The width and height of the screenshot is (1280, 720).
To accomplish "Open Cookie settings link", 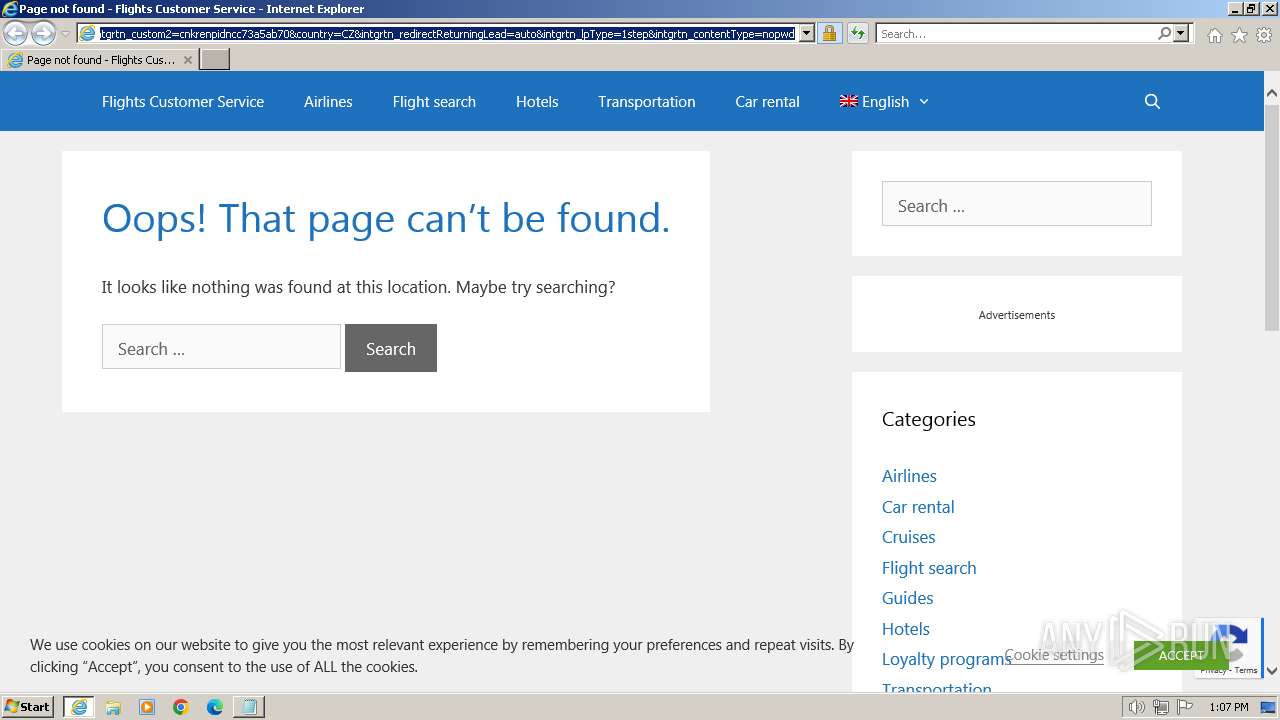I will (x=1054, y=655).
